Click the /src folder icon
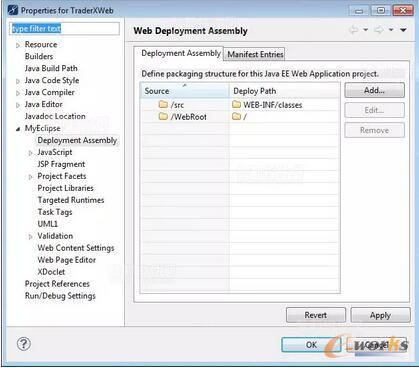 (163, 105)
